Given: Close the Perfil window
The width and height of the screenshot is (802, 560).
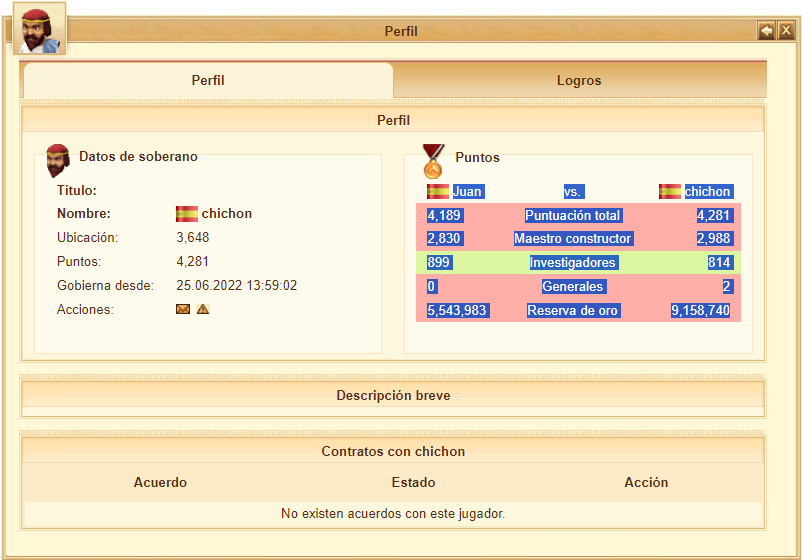Looking at the screenshot, I should tap(786, 31).
